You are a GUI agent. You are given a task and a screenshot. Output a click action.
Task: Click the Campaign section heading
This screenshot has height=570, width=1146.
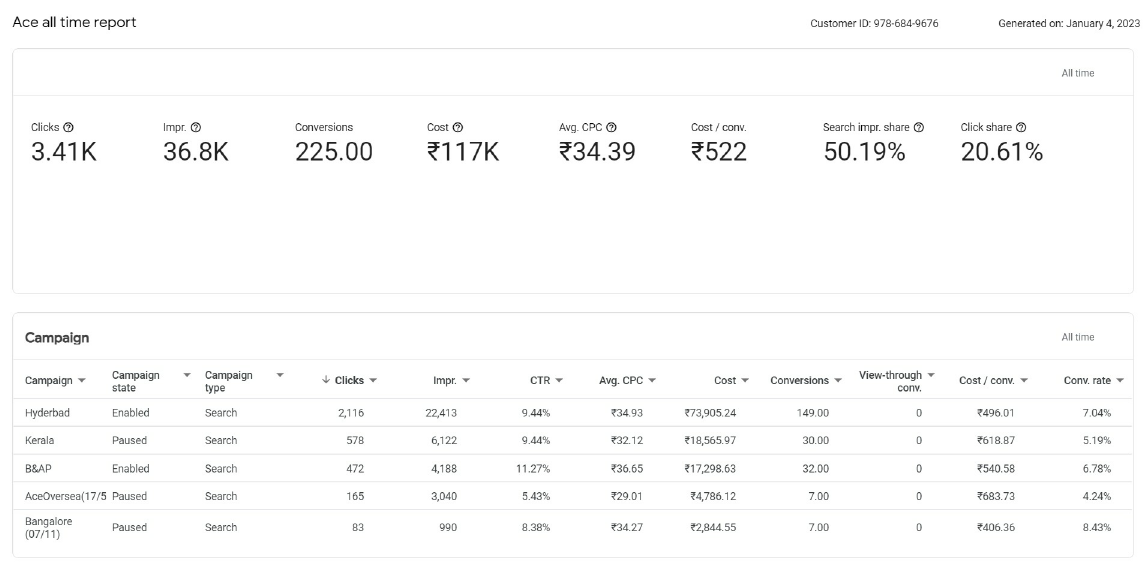(x=57, y=338)
